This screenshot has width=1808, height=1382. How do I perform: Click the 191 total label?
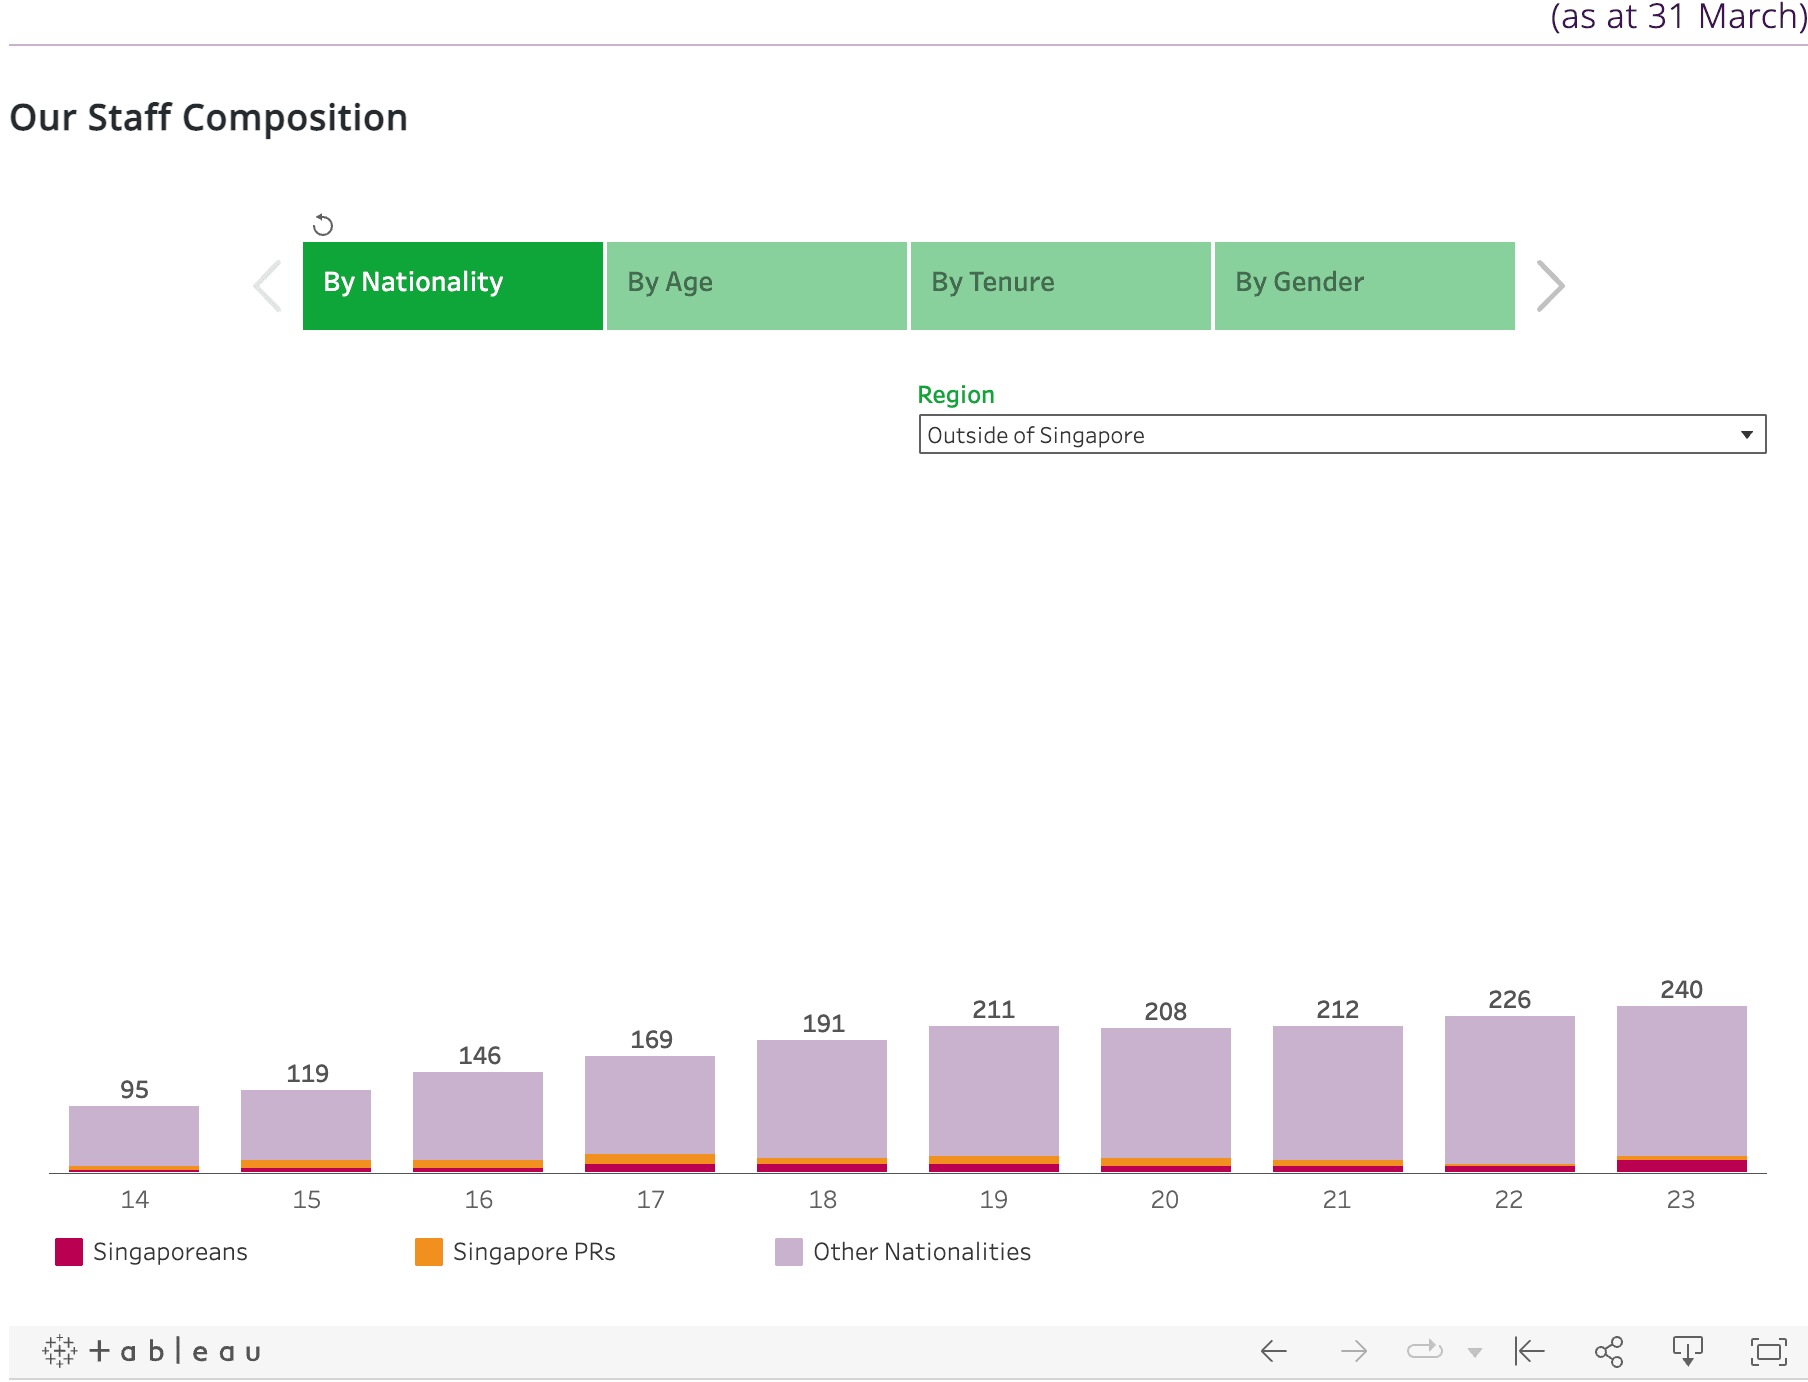point(824,1024)
